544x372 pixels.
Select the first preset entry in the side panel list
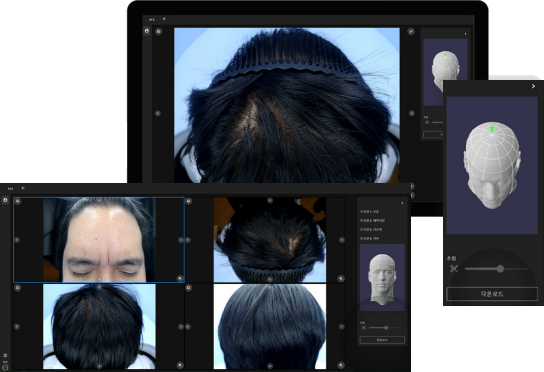point(369,211)
